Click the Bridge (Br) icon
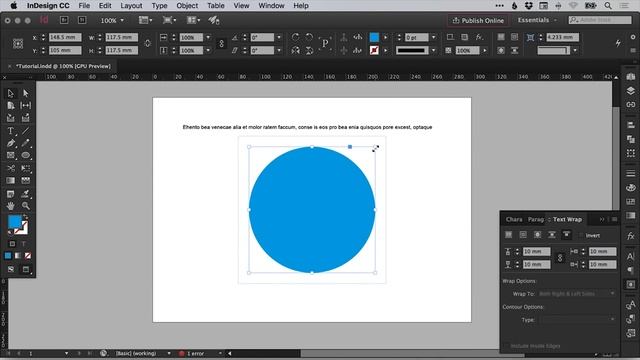Image resolution: width=640 pixels, height=360 pixels. tap(64, 20)
